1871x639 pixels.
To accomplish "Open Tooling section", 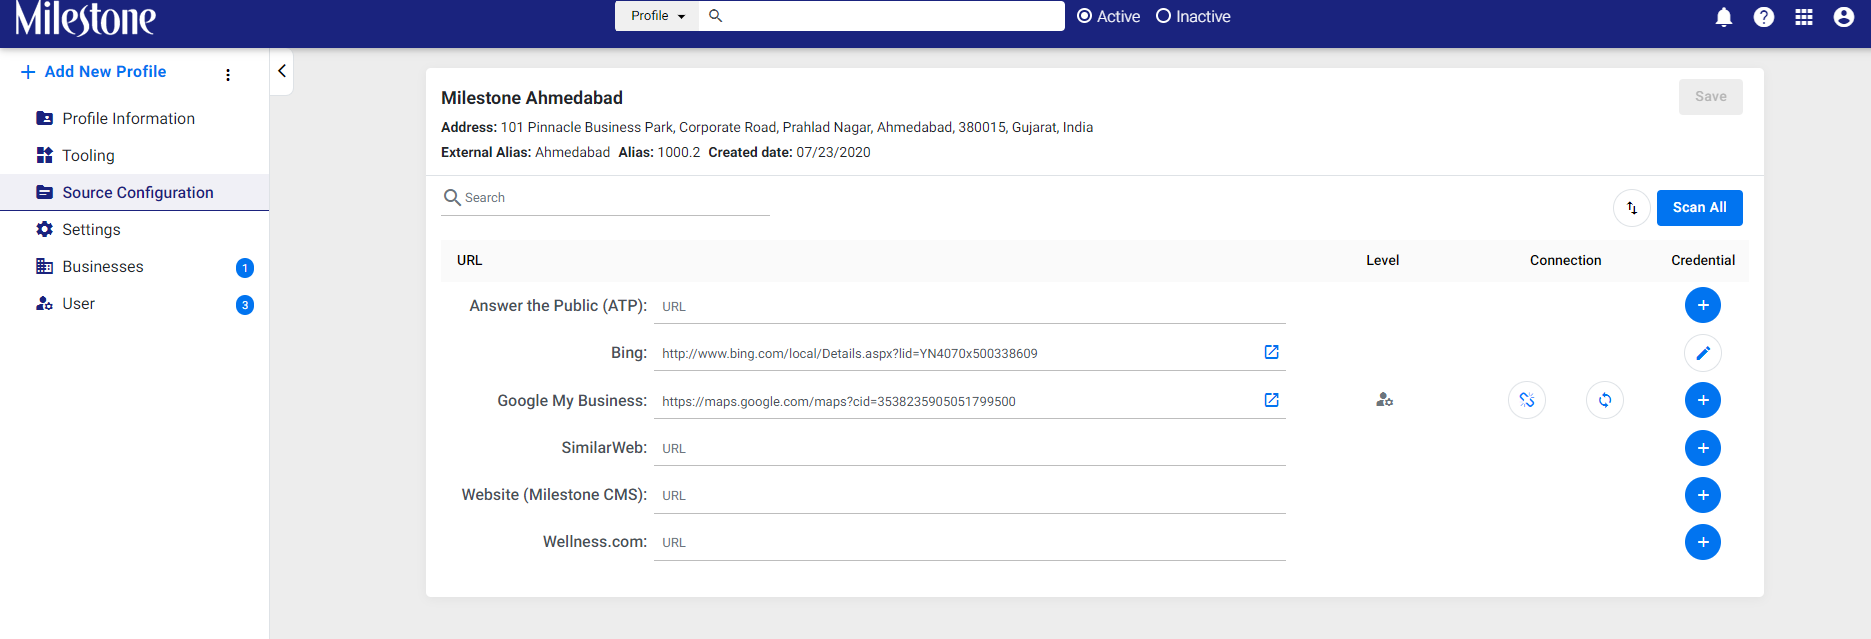I will (134, 155).
